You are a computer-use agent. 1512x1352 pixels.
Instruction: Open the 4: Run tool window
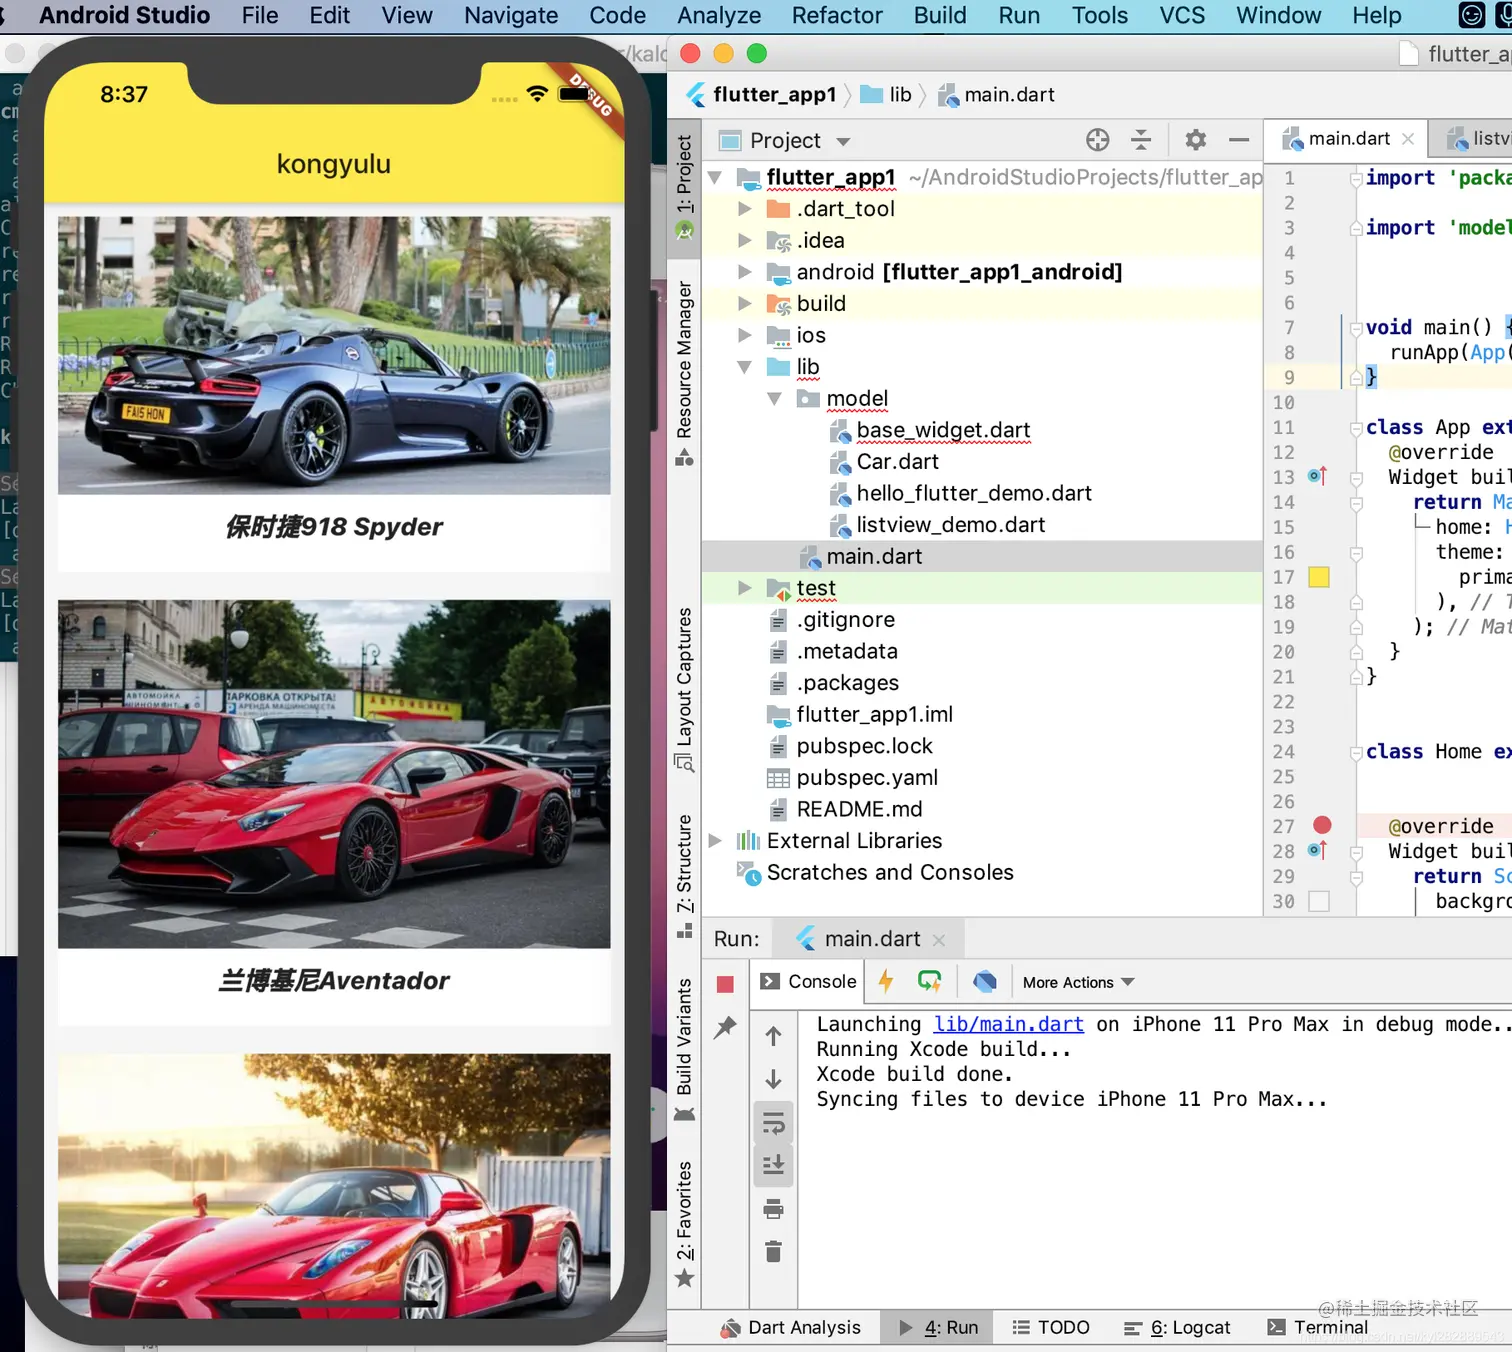click(x=939, y=1327)
